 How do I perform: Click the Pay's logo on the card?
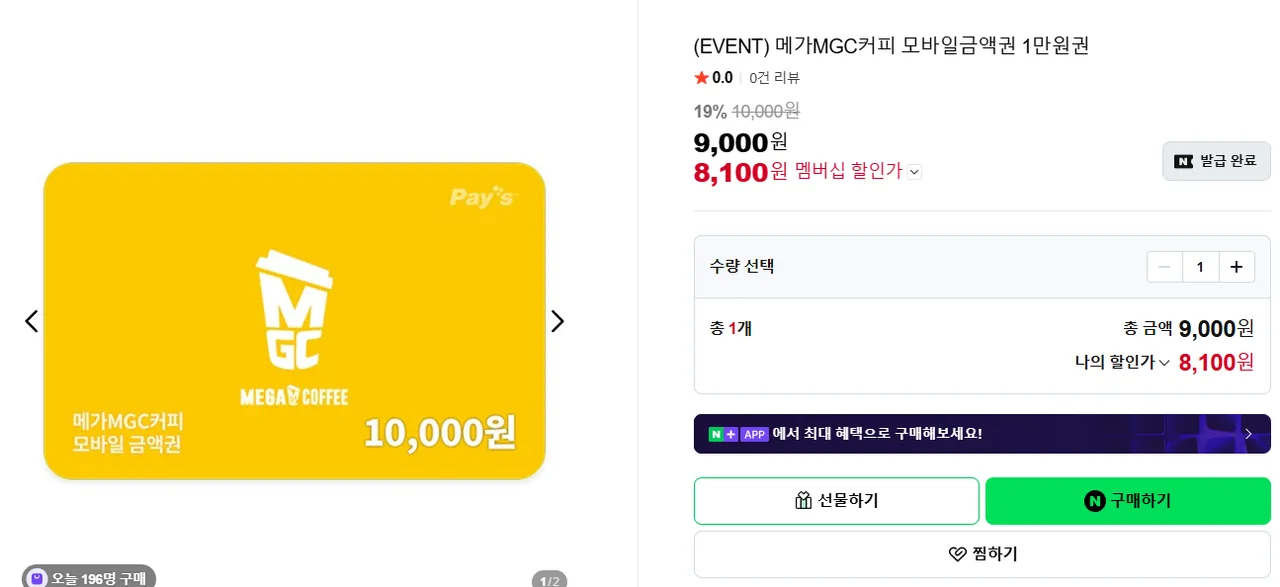click(x=481, y=198)
